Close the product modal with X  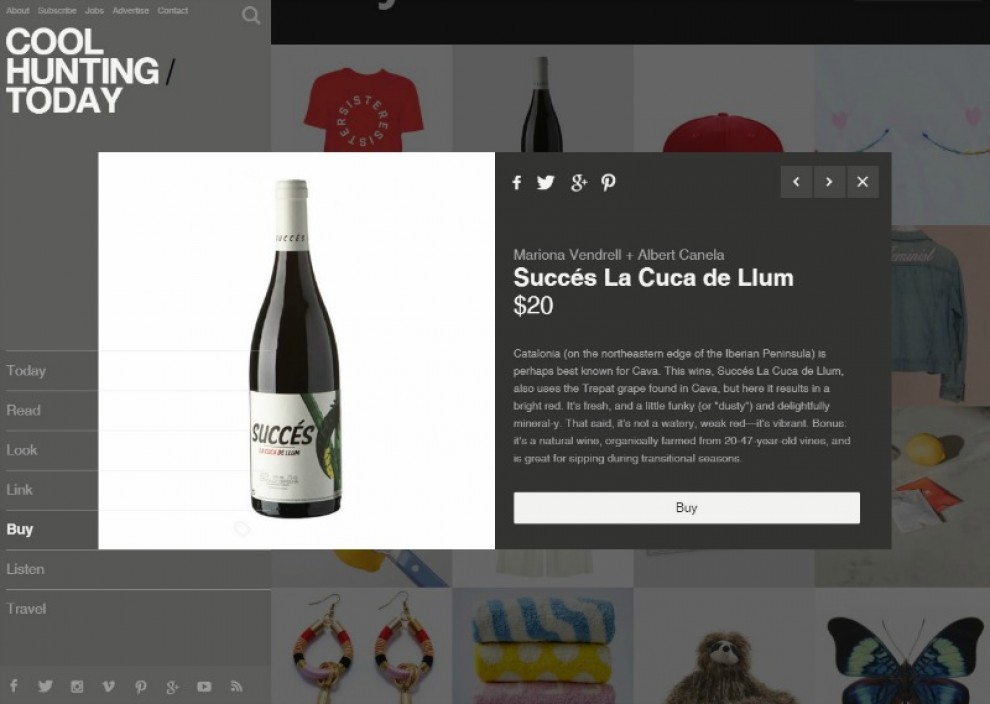click(862, 182)
